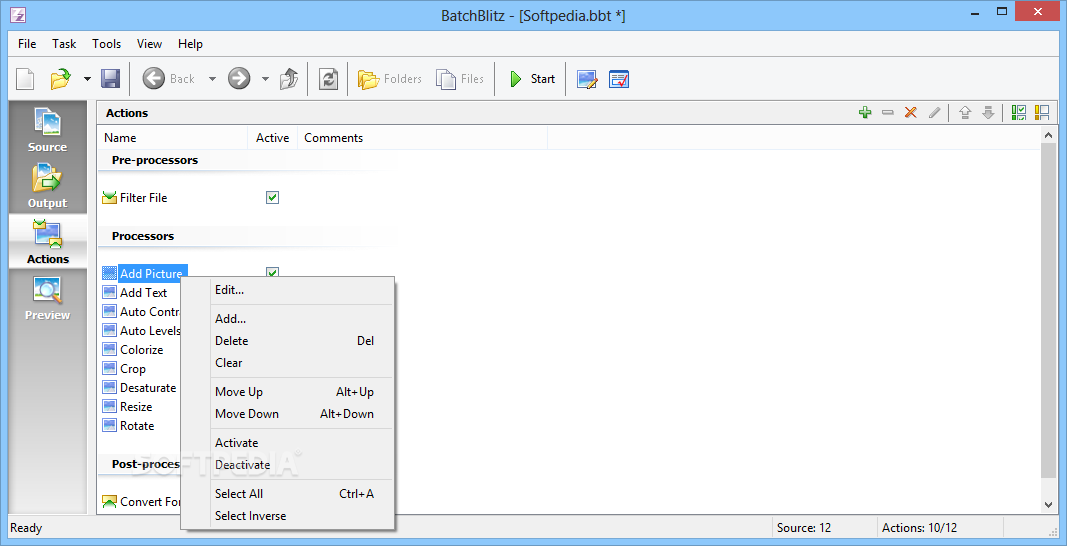This screenshot has width=1067, height=546.
Task: Add an action with green plus icon
Action: coord(865,113)
